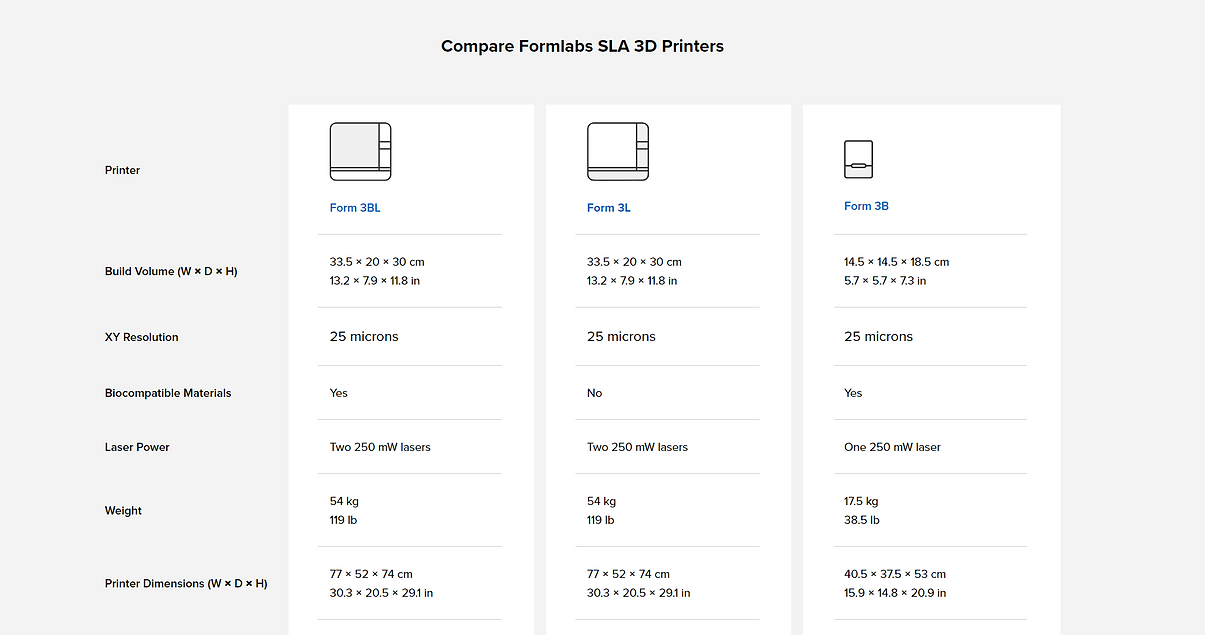Image resolution: width=1205 pixels, height=635 pixels.
Task: Open the Form 3BL link
Action: point(355,208)
